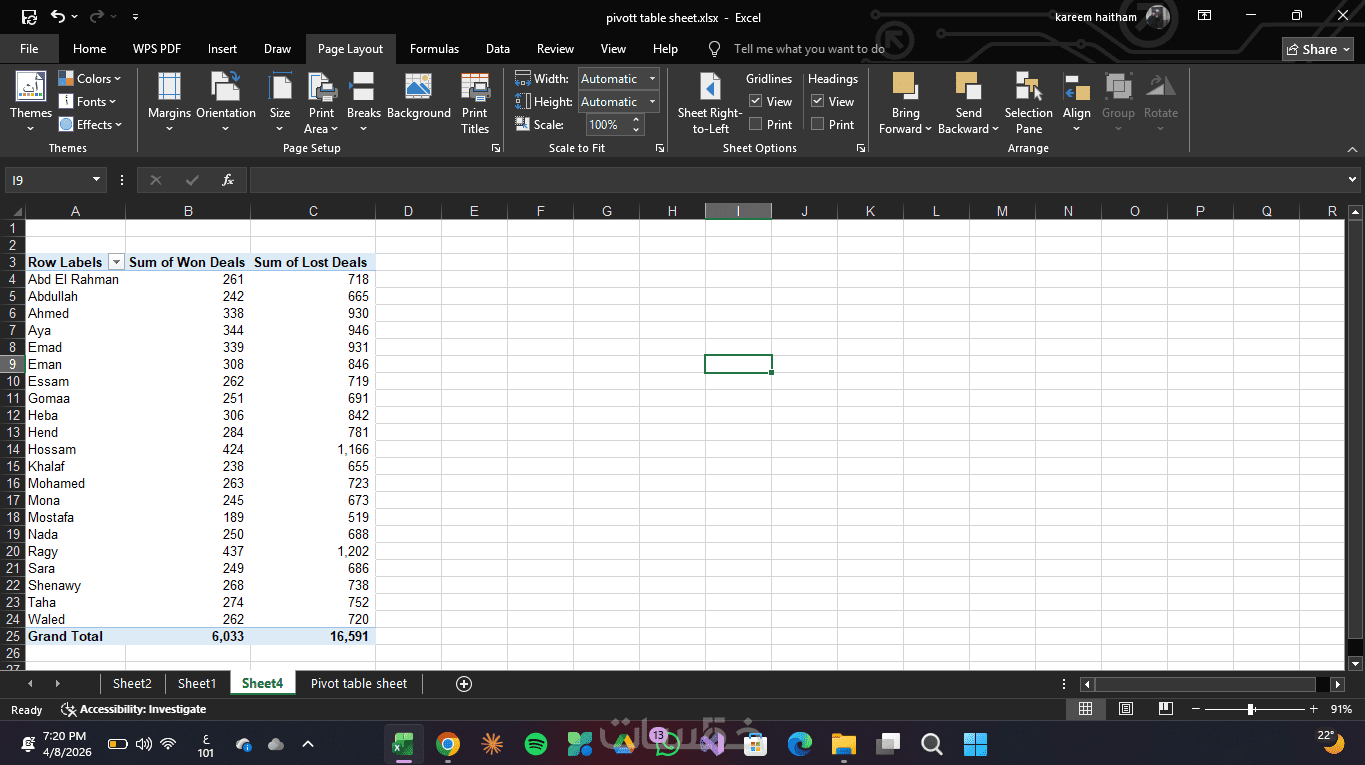
Task: Switch to the Formulas tab
Action: (x=434, y=48)
